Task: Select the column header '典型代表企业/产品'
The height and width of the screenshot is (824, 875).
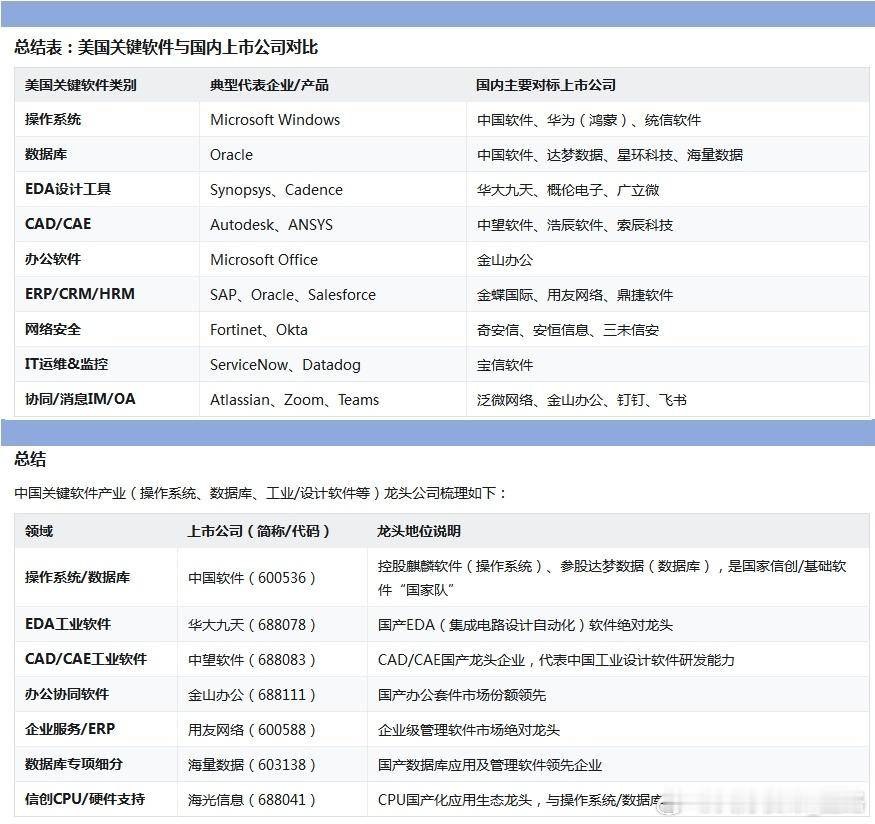Action: click(x=269, y=85)
